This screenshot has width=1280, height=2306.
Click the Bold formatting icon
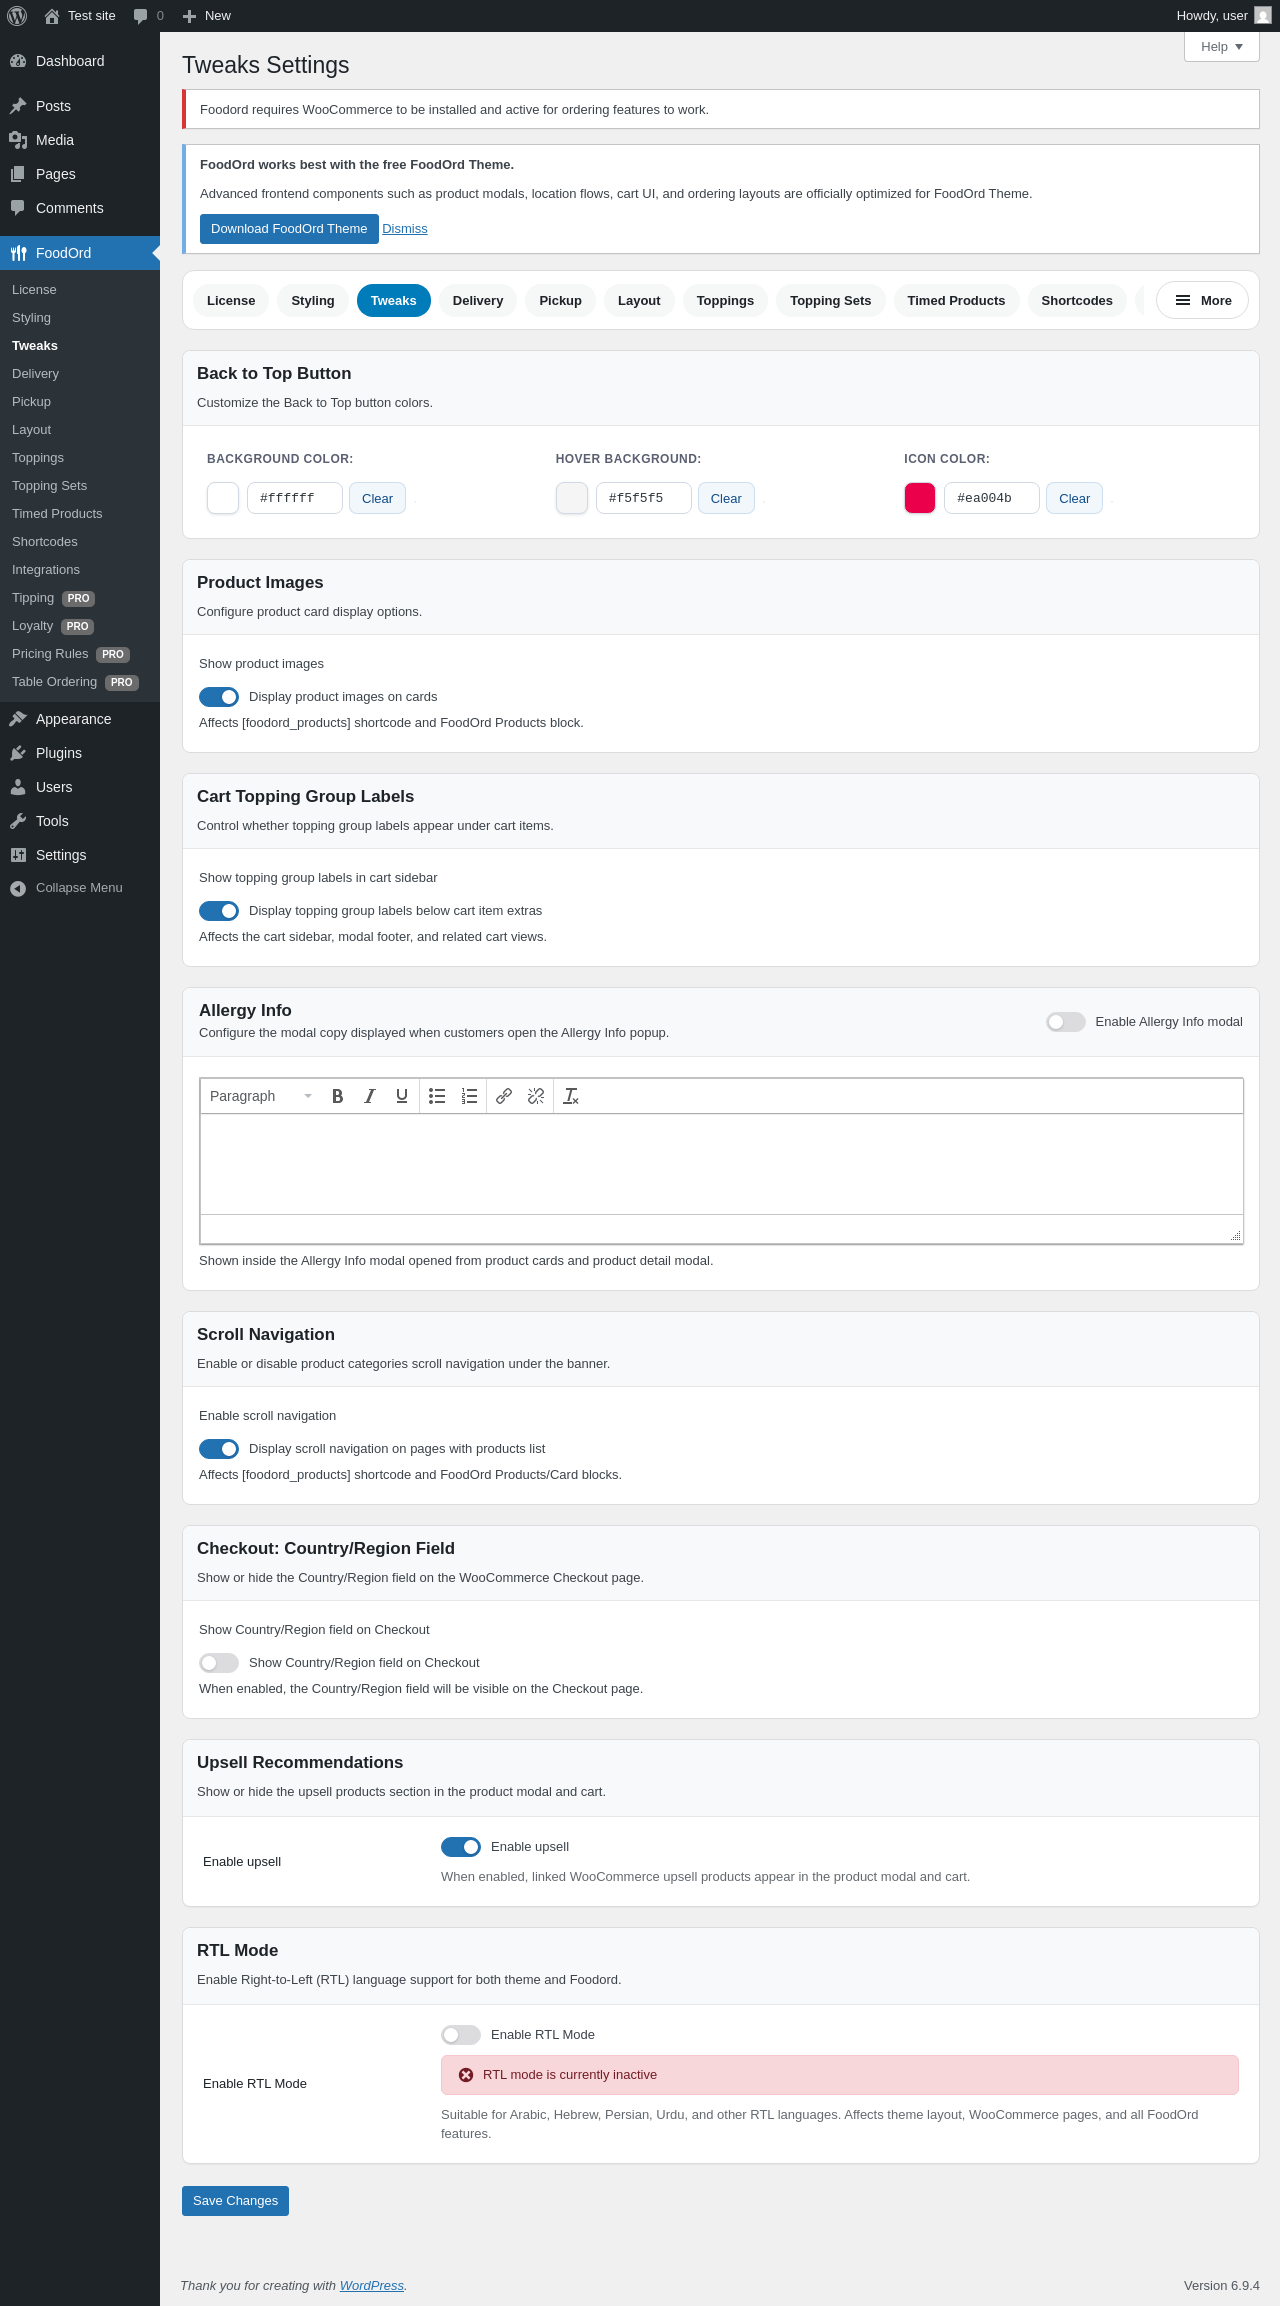(338, 1096)
